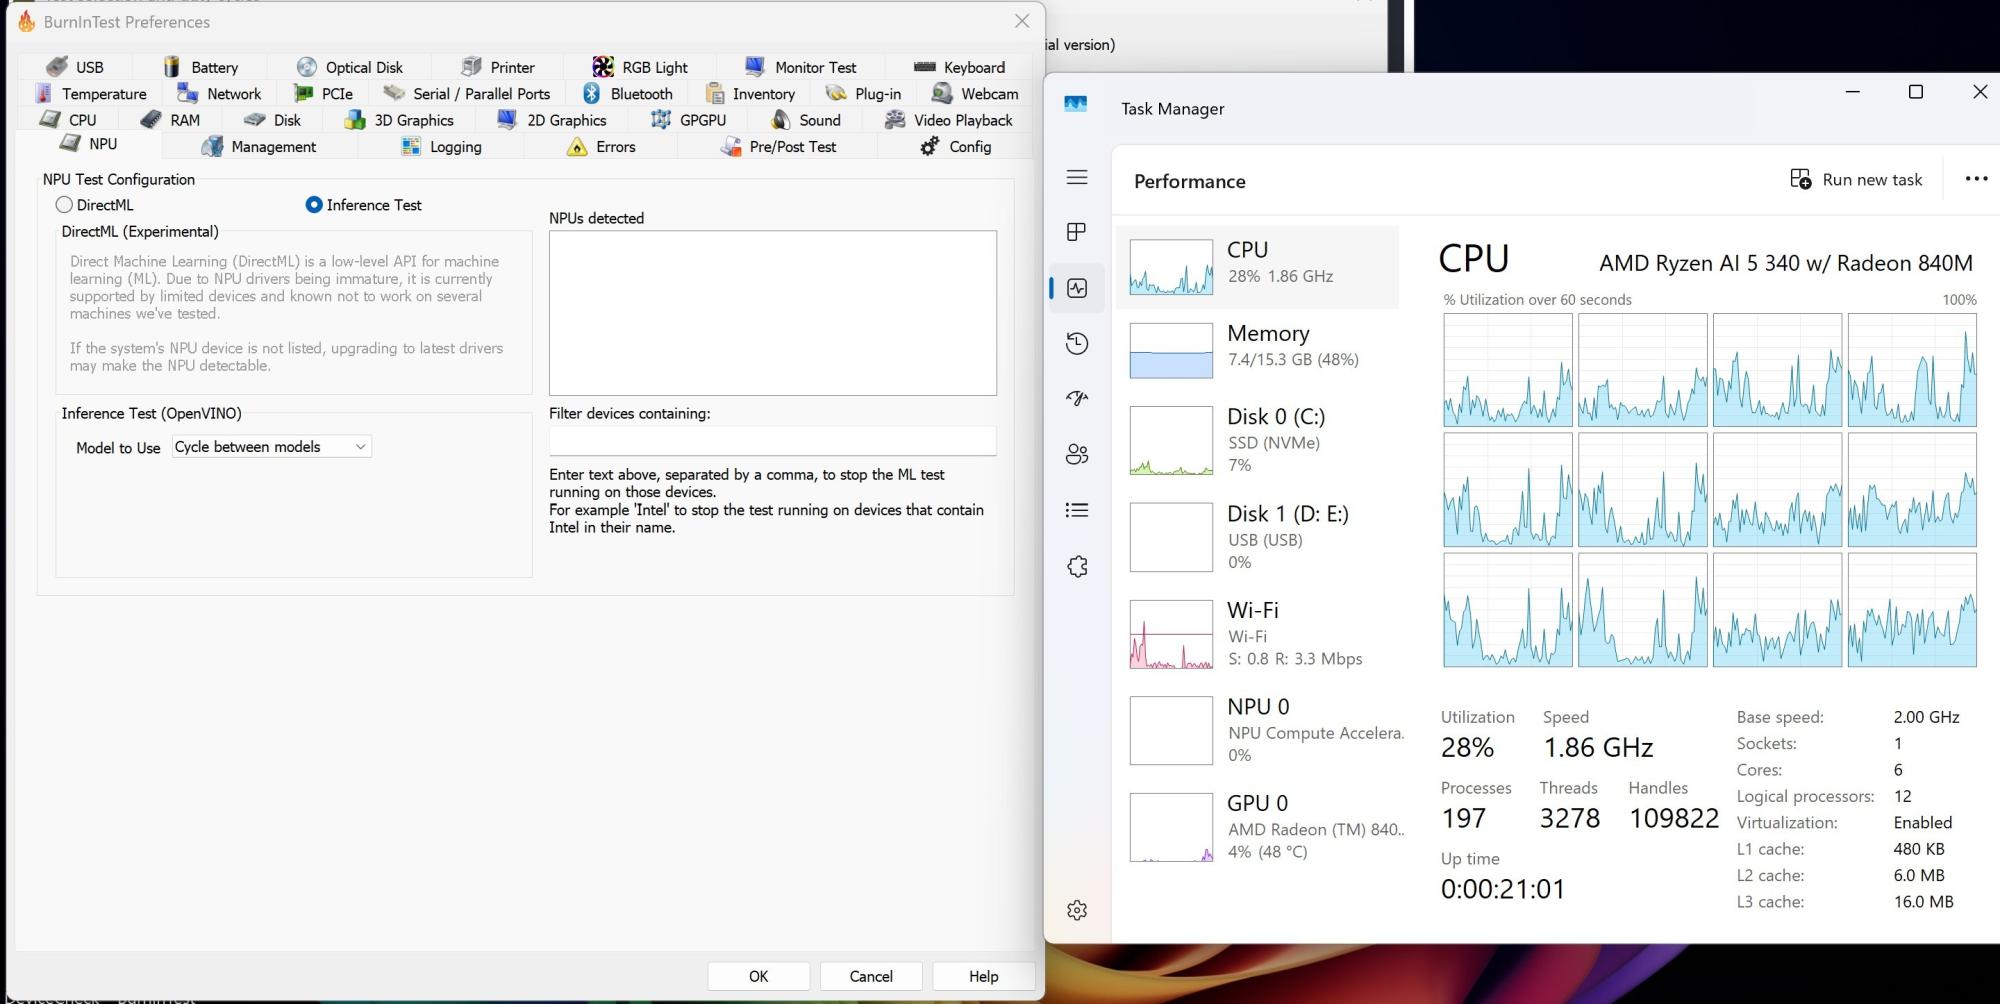2000x1004 pixels.
Task: Select Disk 1 (D: E:) performance entry
Action: tap(1259, 537)
